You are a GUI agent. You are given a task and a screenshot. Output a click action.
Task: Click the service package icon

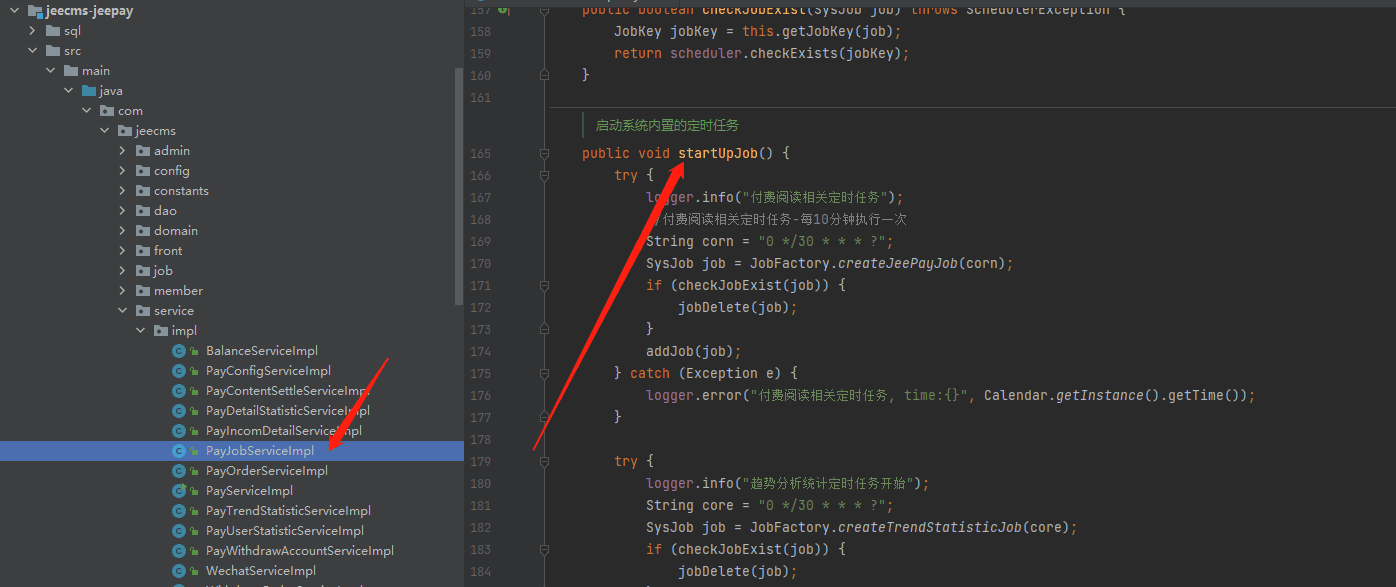tap(143, 311)
